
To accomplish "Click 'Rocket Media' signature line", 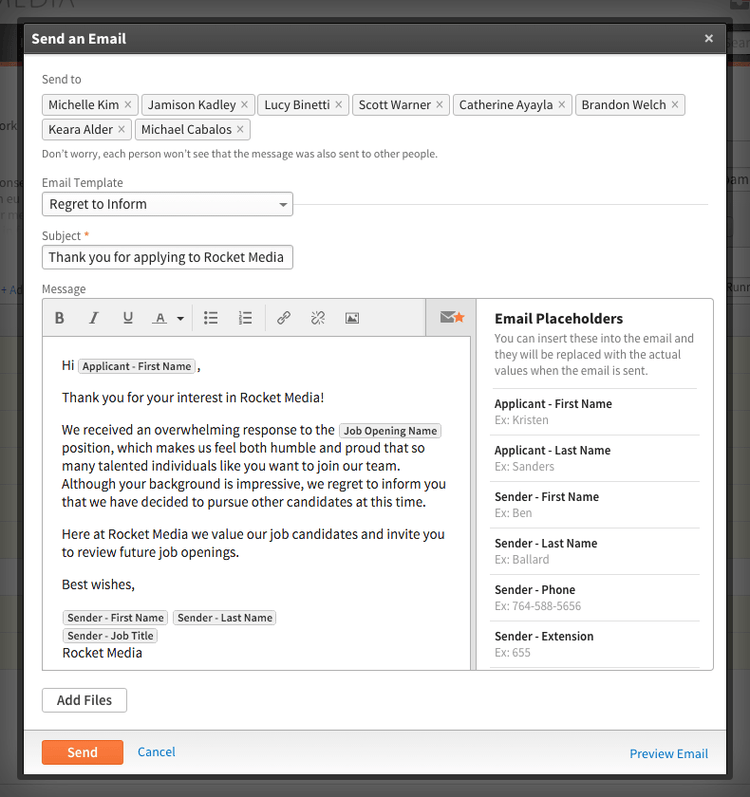I will [x=102, y=653].
